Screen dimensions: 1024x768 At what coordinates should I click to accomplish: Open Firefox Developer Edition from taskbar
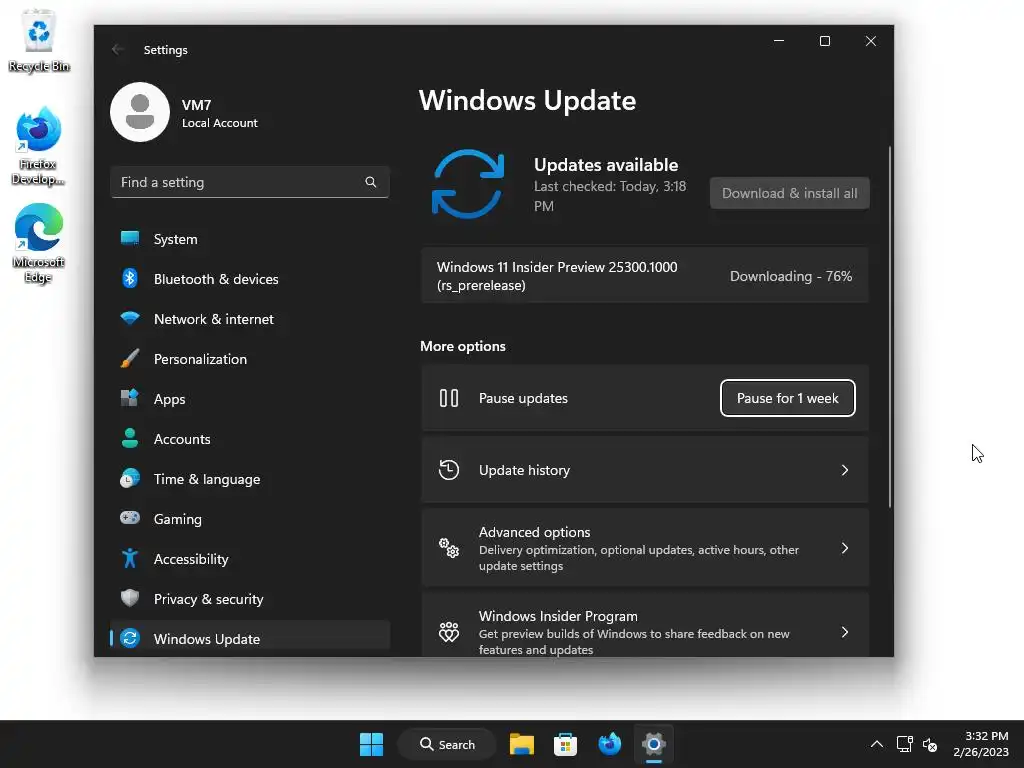[609, 744]
